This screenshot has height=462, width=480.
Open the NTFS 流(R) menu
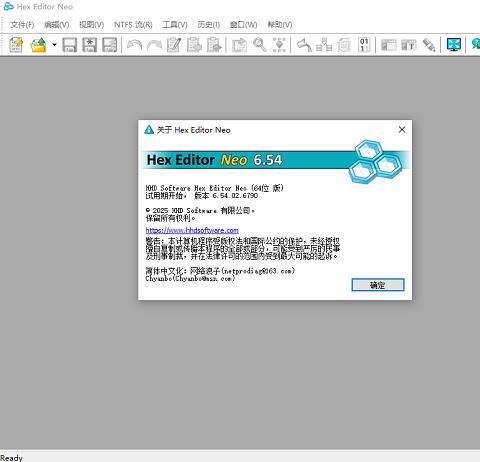pyautogui.click(x=133, y=25)
